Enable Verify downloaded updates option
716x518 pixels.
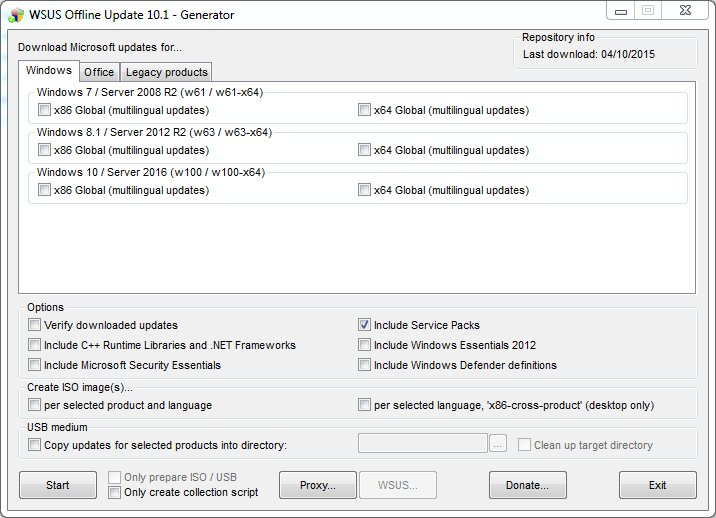coord(35,325)
